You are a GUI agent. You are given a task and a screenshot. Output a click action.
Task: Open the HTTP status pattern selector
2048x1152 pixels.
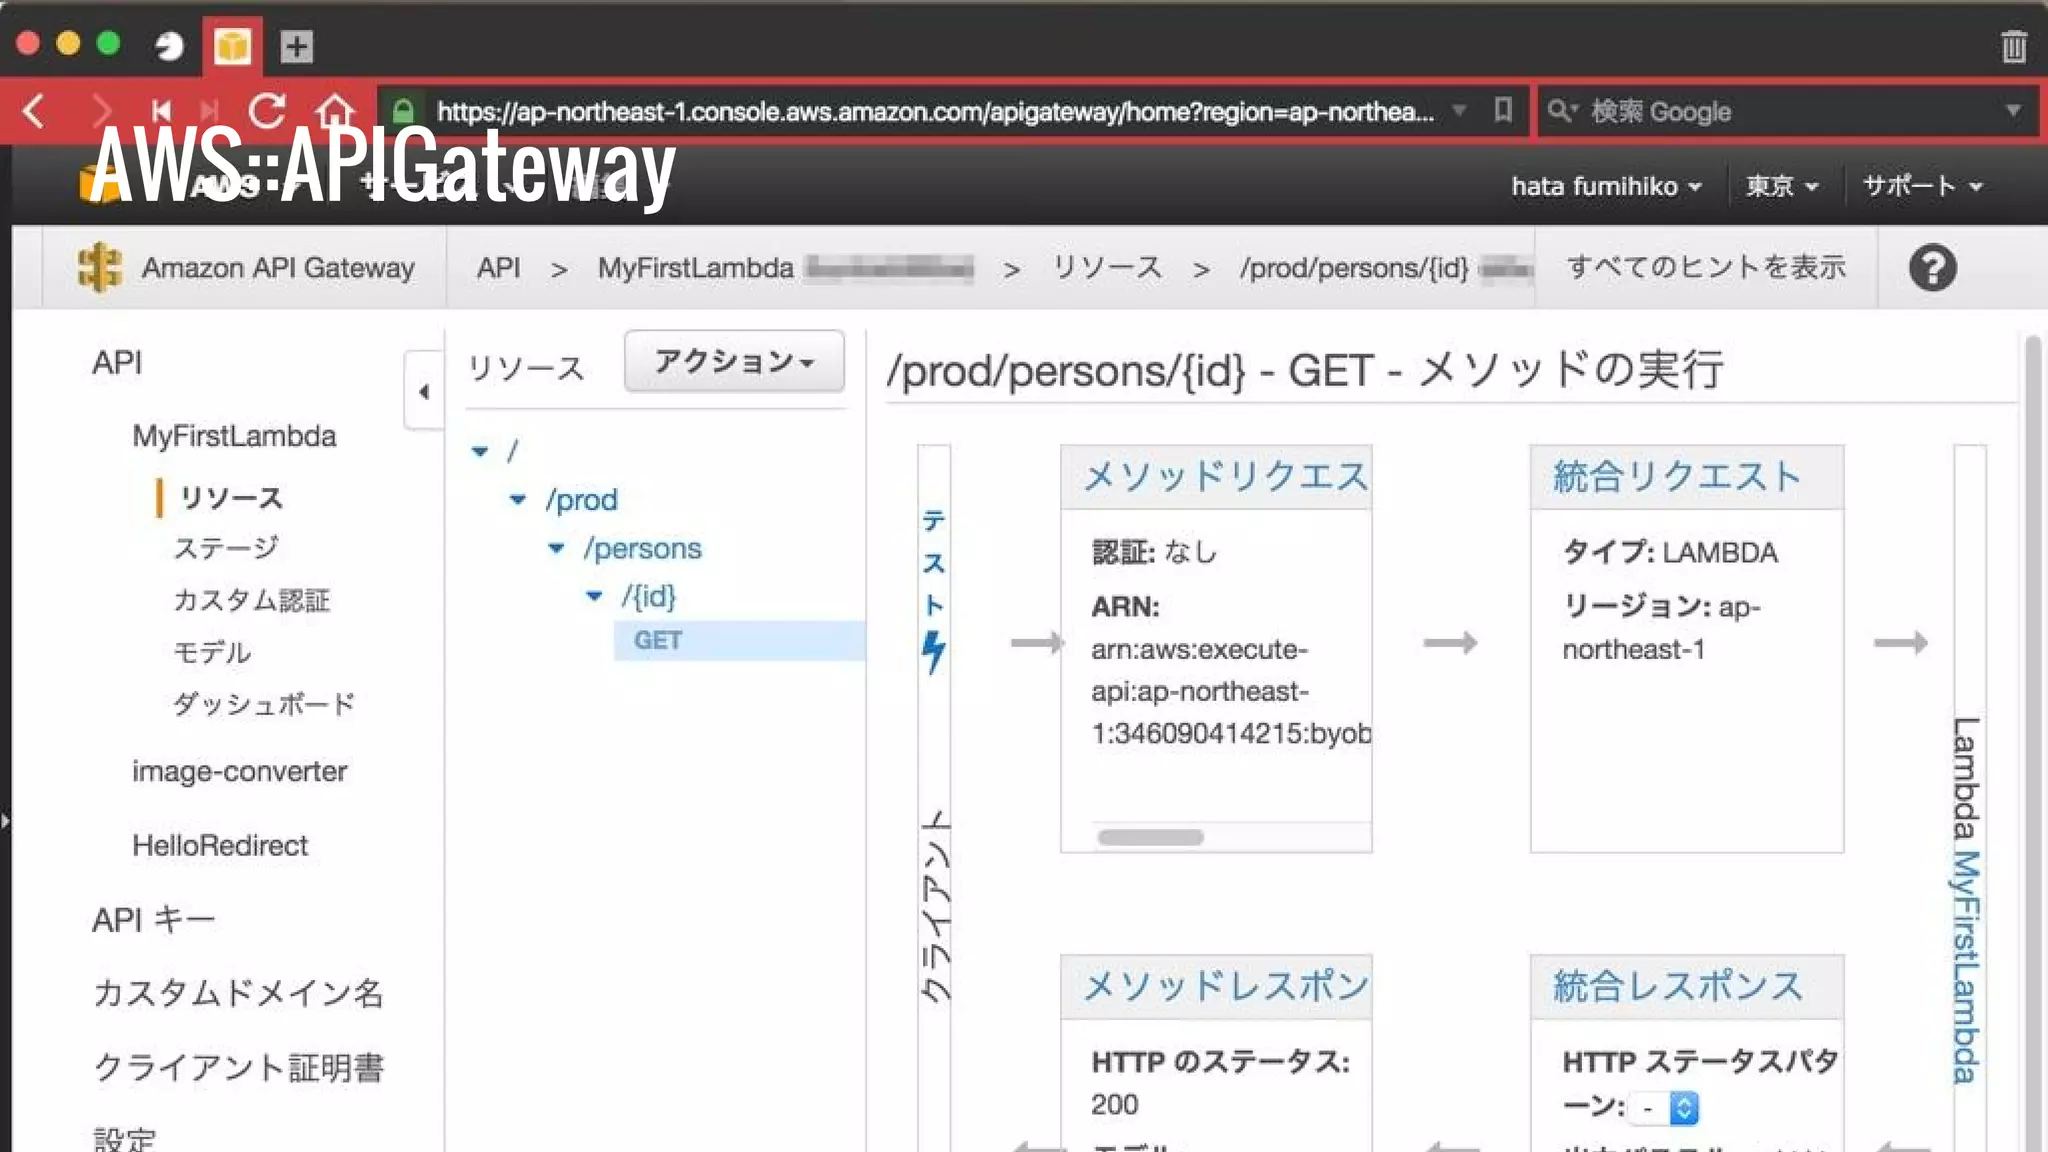(1668, 1107)
